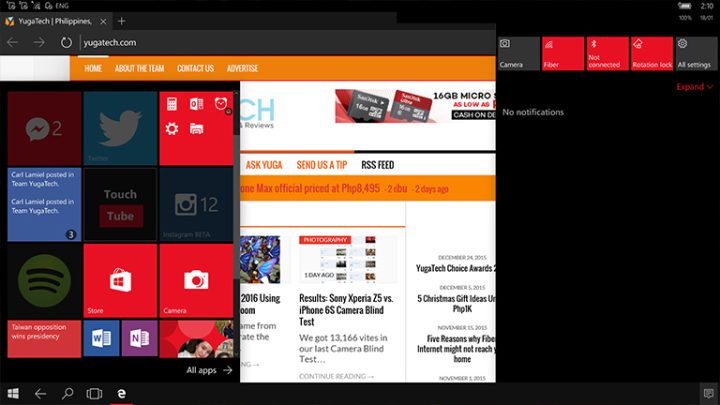Click the yugatech.com address bar
Screen dimensions: 720x405
(x=287, y=42)
